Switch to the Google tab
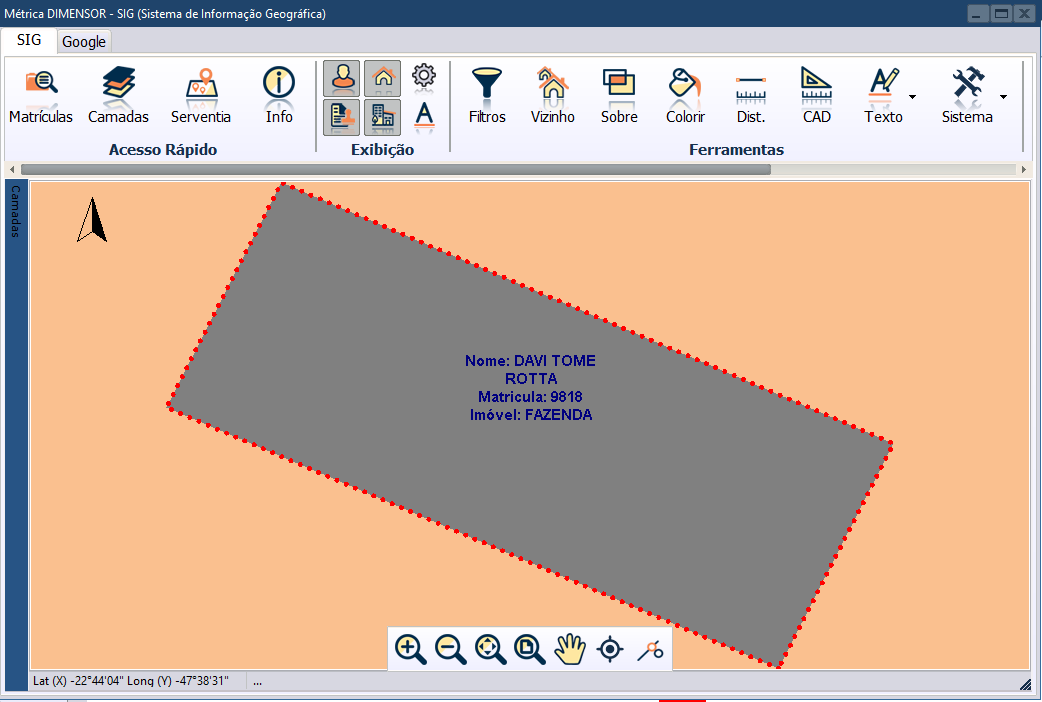Image resolution: width=1042 pixels, height=702 pixels. (84, 42)
